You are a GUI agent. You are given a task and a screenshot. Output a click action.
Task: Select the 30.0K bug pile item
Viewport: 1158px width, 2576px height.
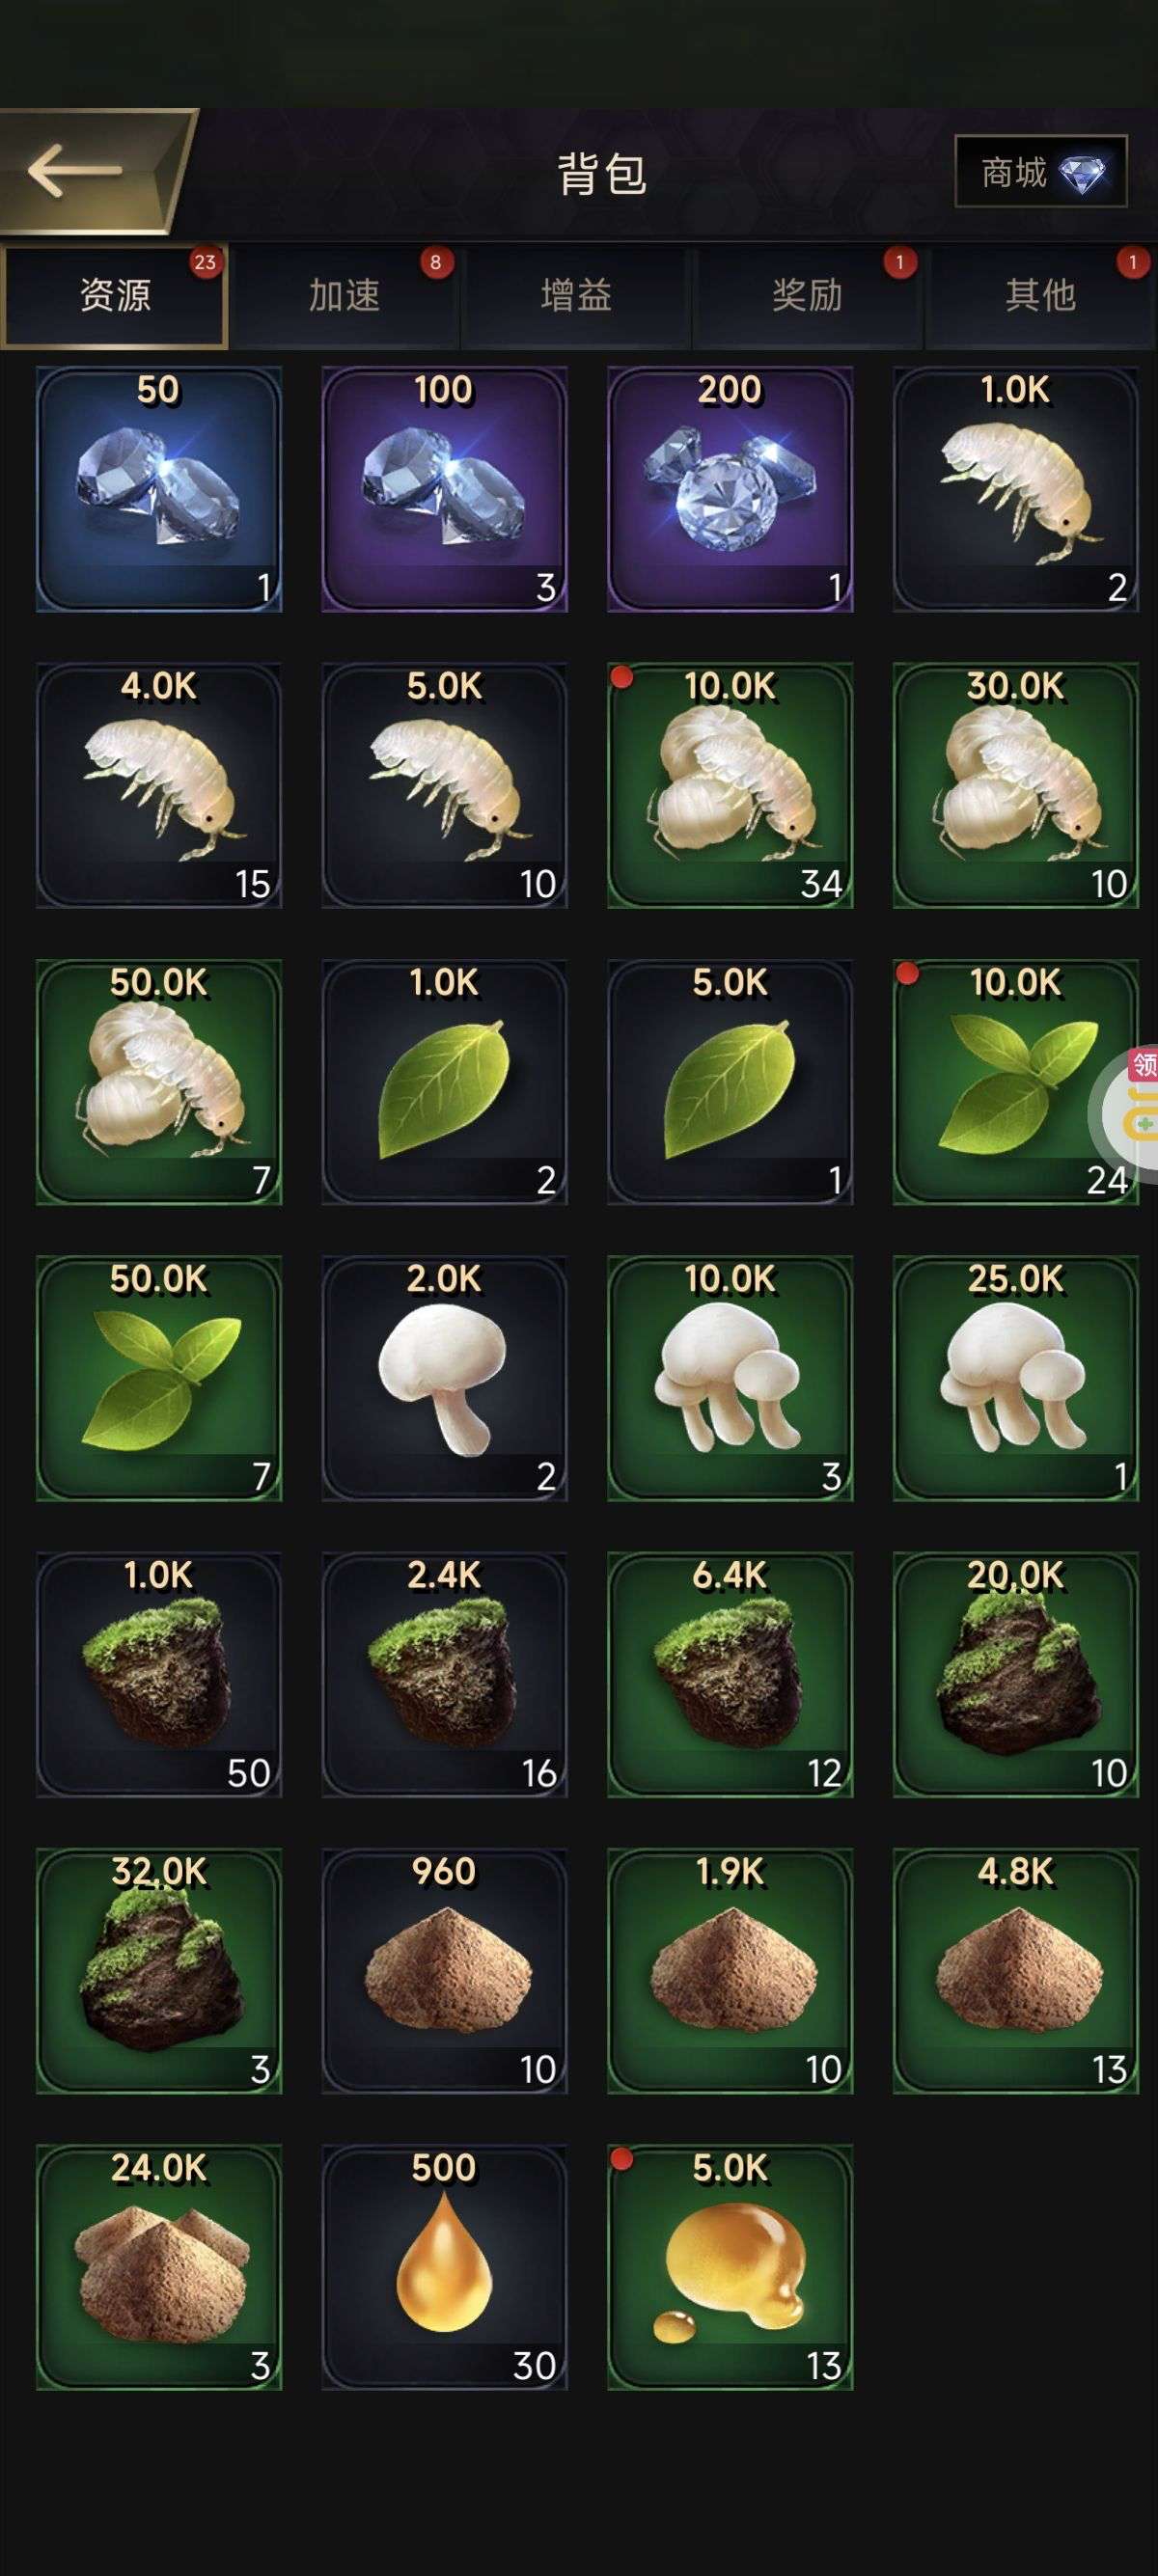tap(1016, 785)
